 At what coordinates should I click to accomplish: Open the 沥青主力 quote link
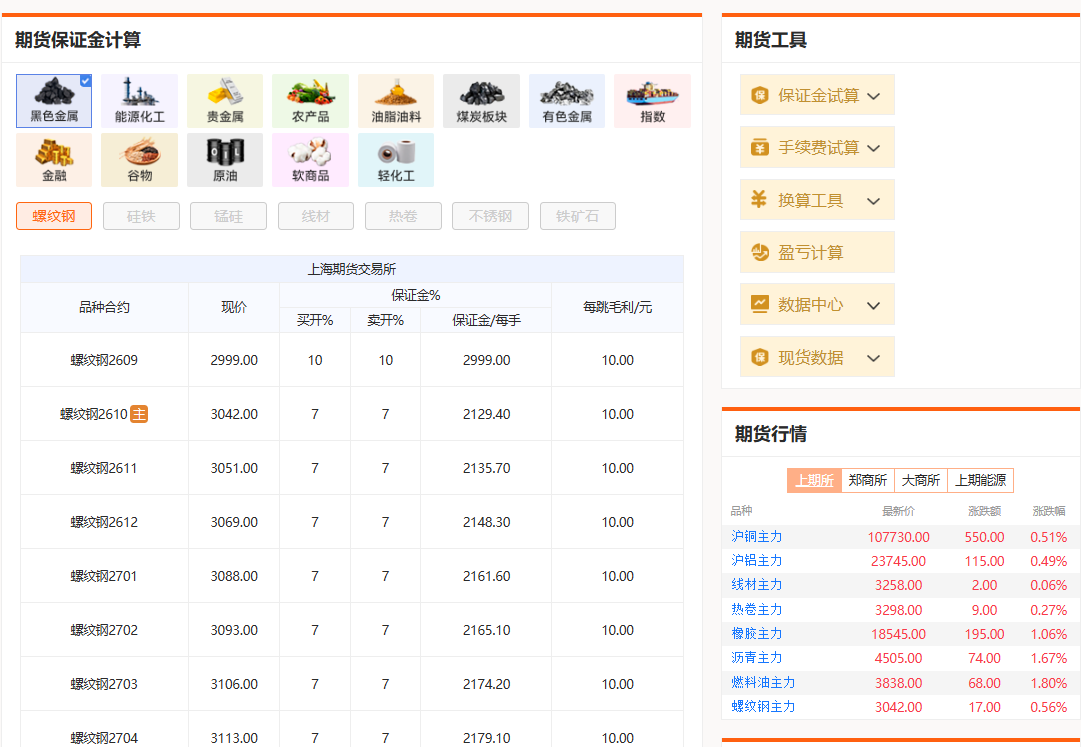(x=756, y=658)
